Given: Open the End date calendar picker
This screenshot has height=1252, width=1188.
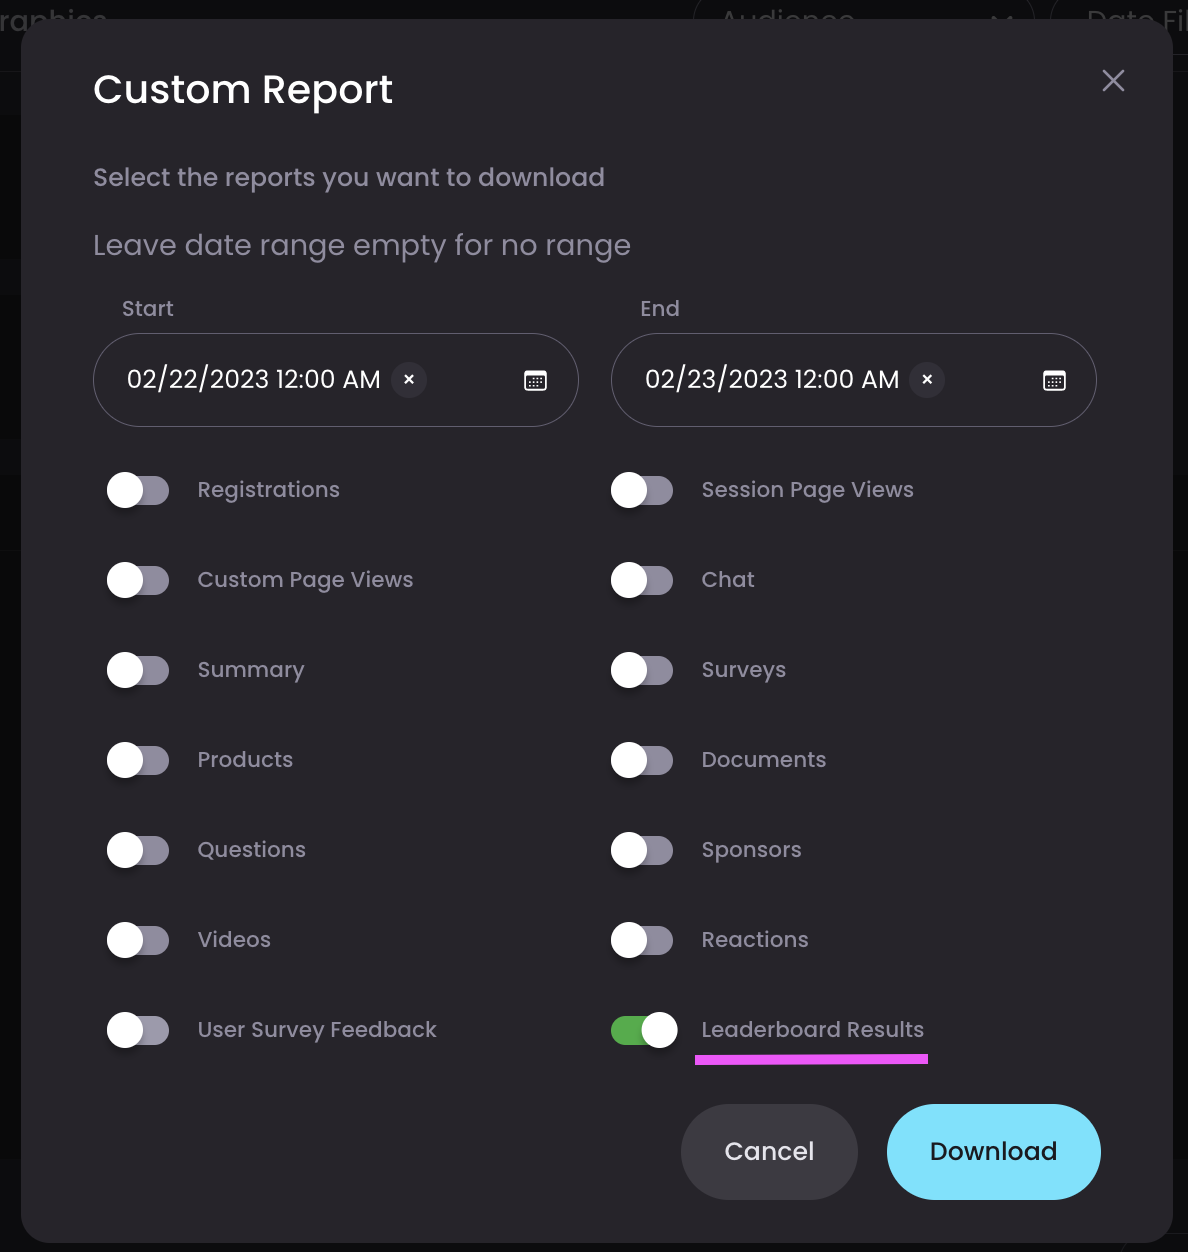Looking at the screenshot, I should click(x=1054, y=380).
